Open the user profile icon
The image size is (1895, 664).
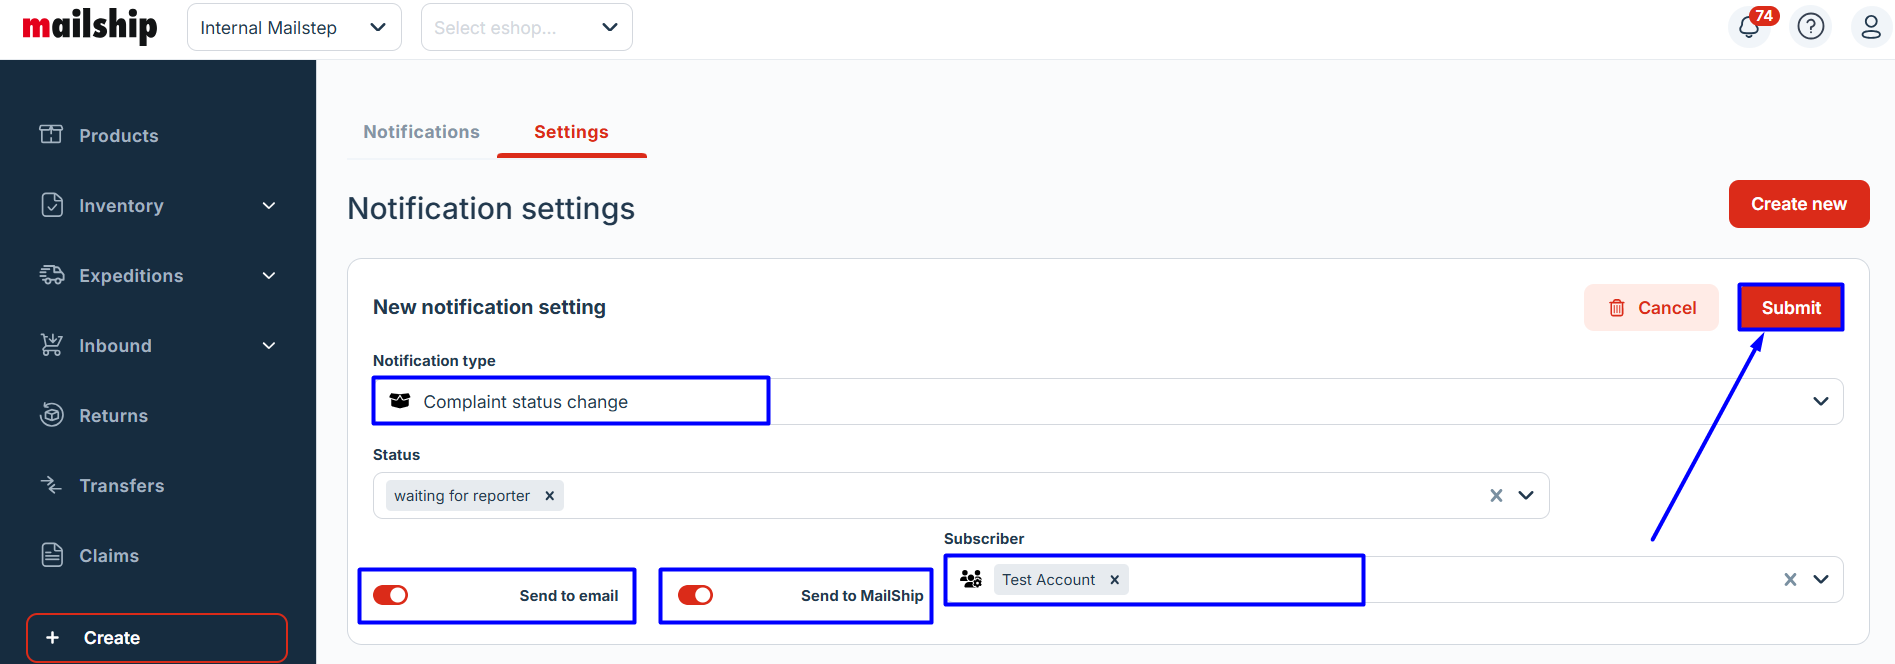coord(1871,27)
